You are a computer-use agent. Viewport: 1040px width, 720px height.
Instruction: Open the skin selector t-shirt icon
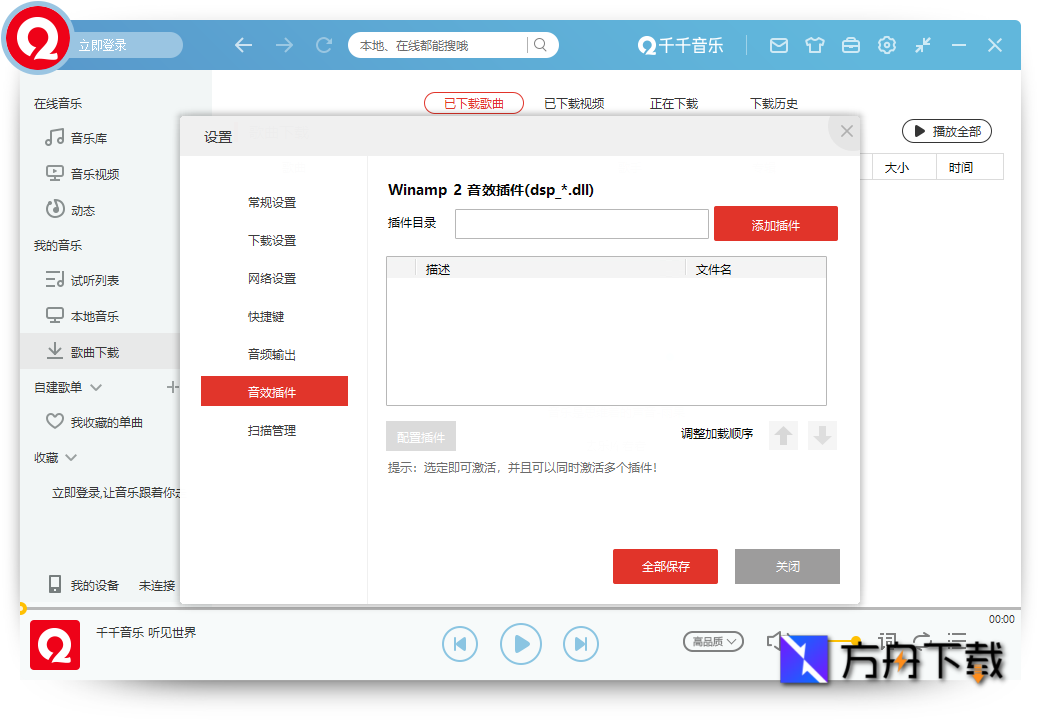(814, 45)
